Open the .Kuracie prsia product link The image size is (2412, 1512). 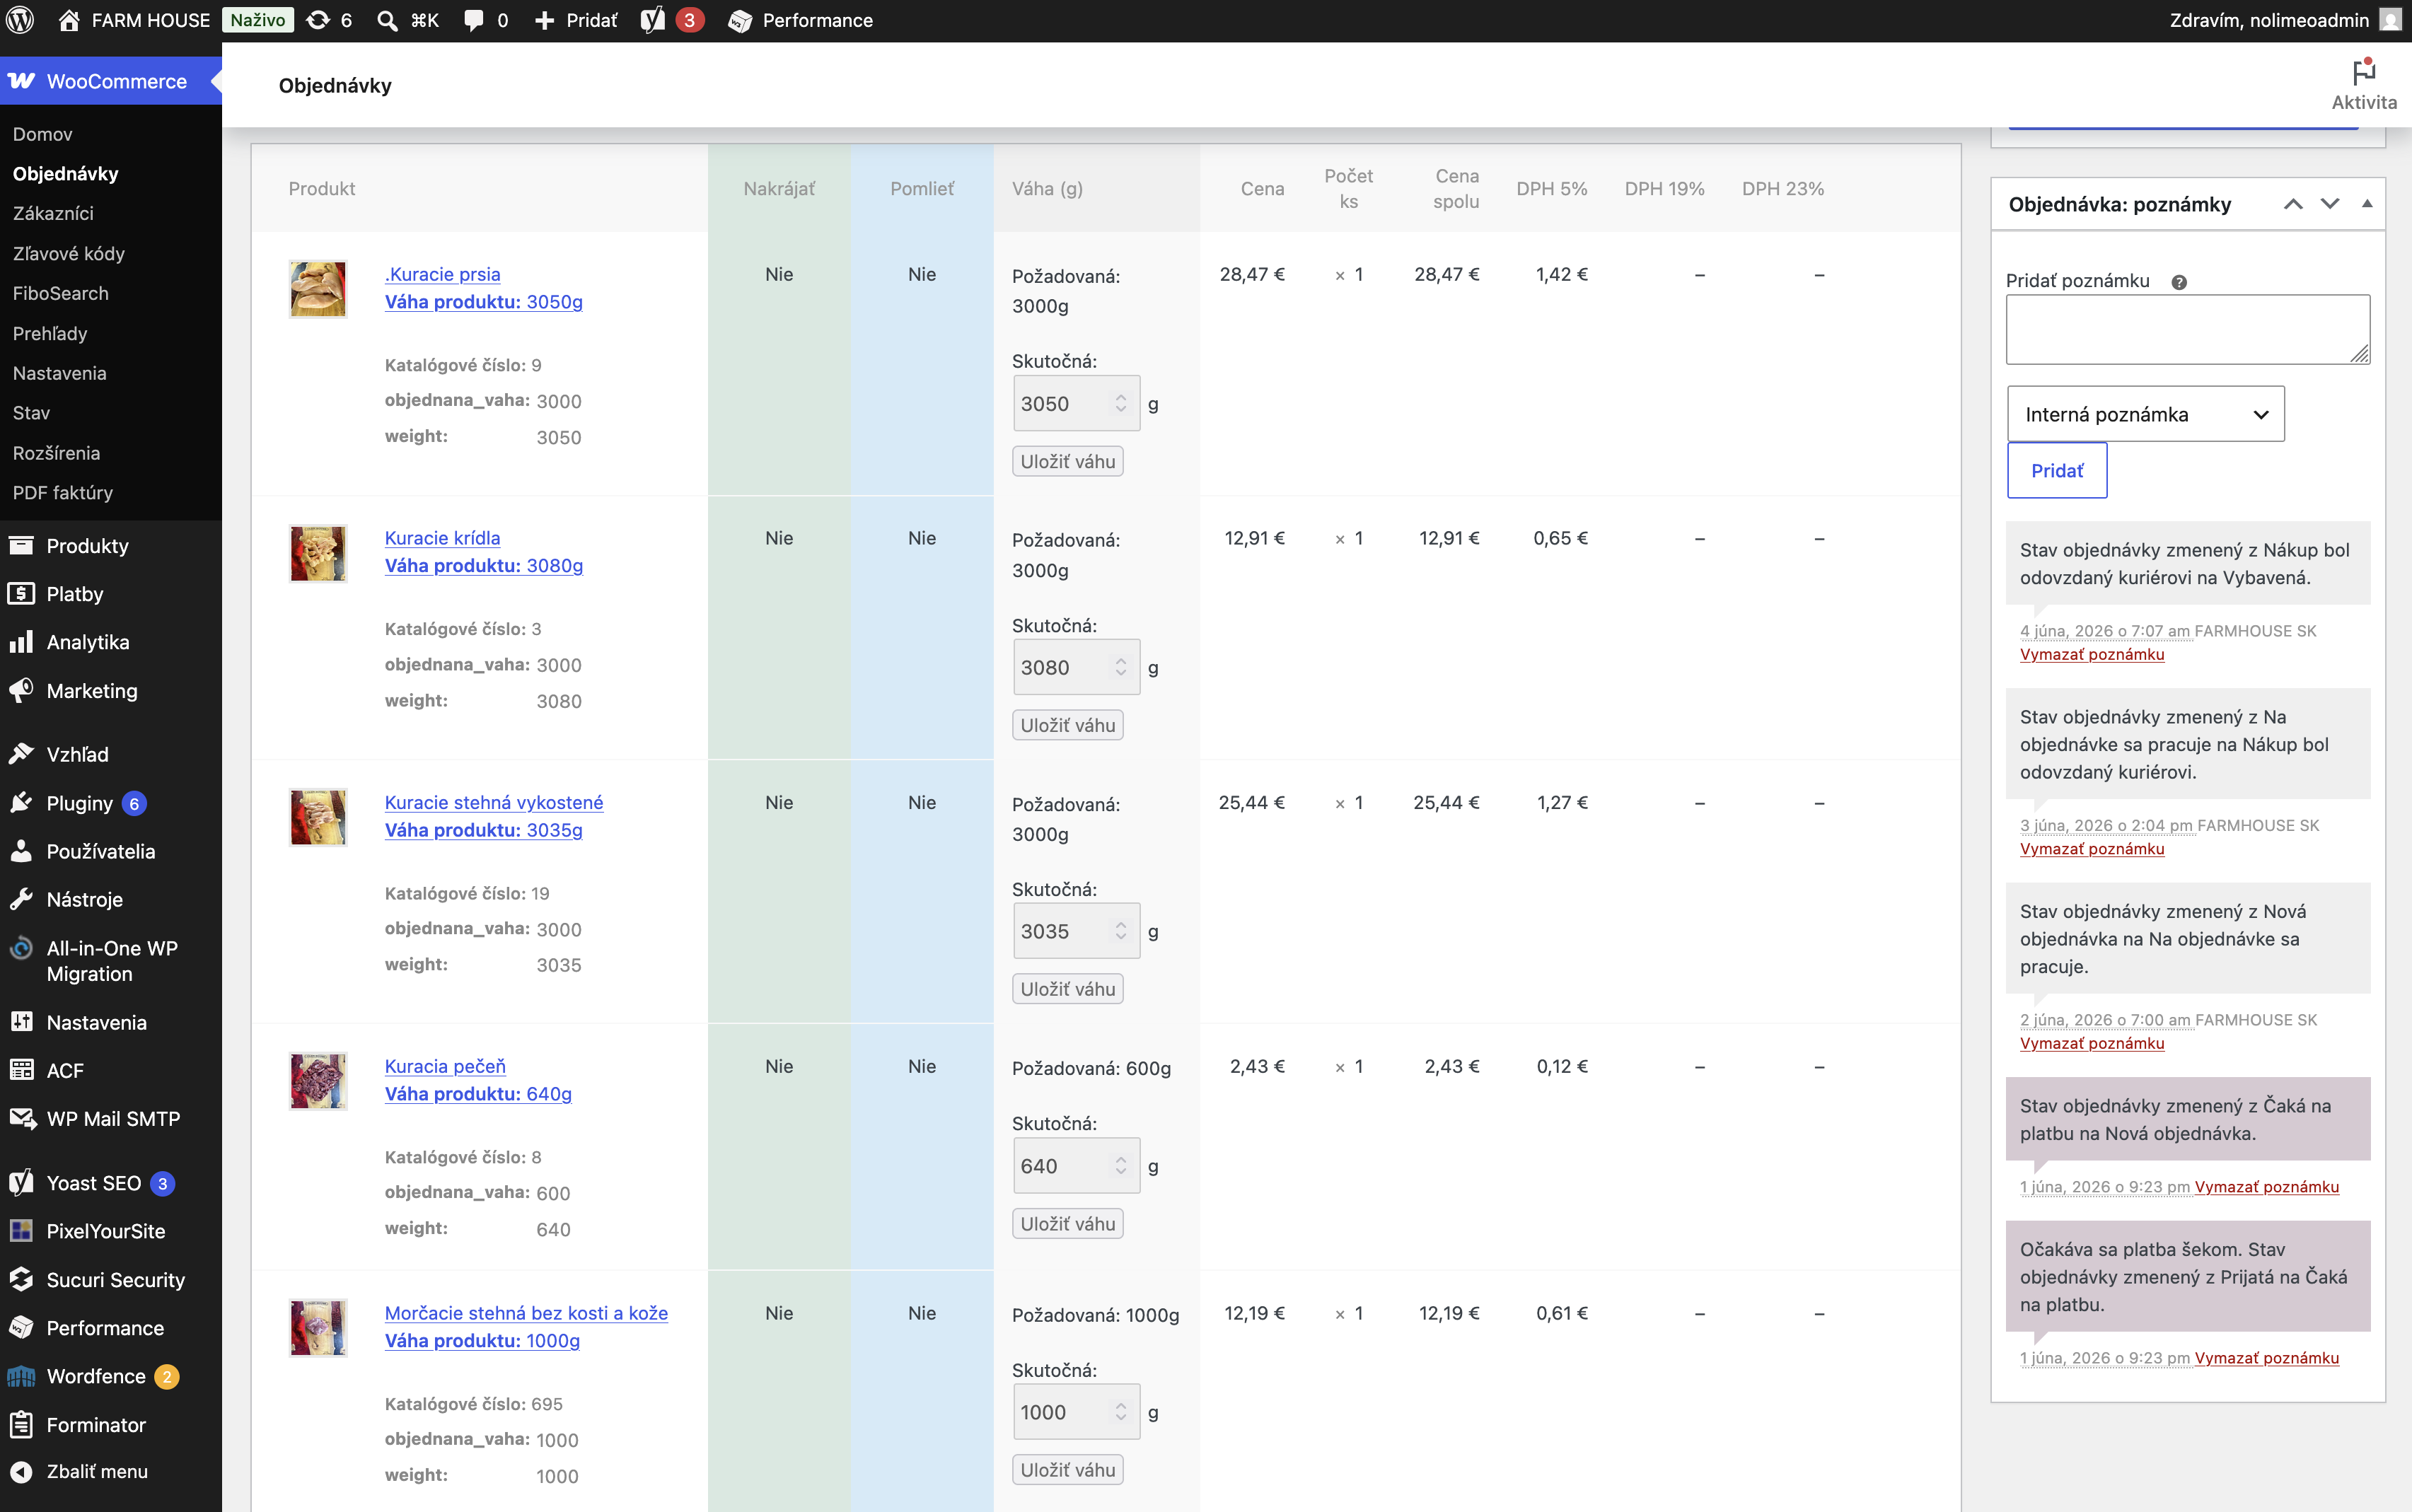point(443,274)
